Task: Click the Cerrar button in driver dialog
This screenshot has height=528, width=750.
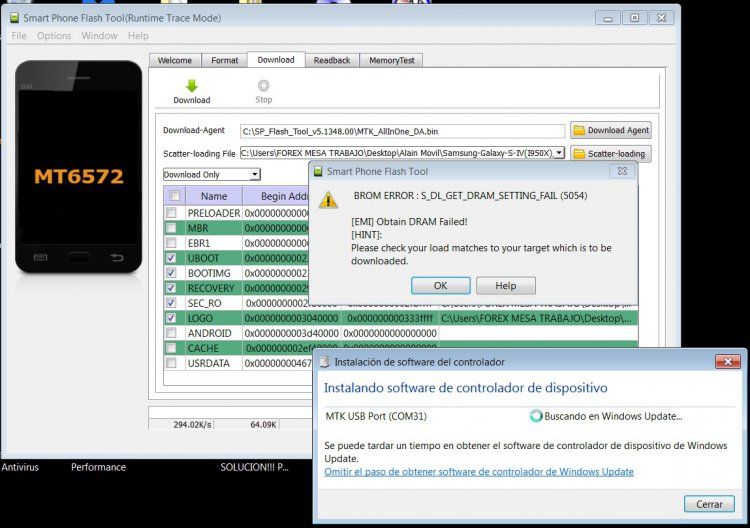Action: coord(709,504)
